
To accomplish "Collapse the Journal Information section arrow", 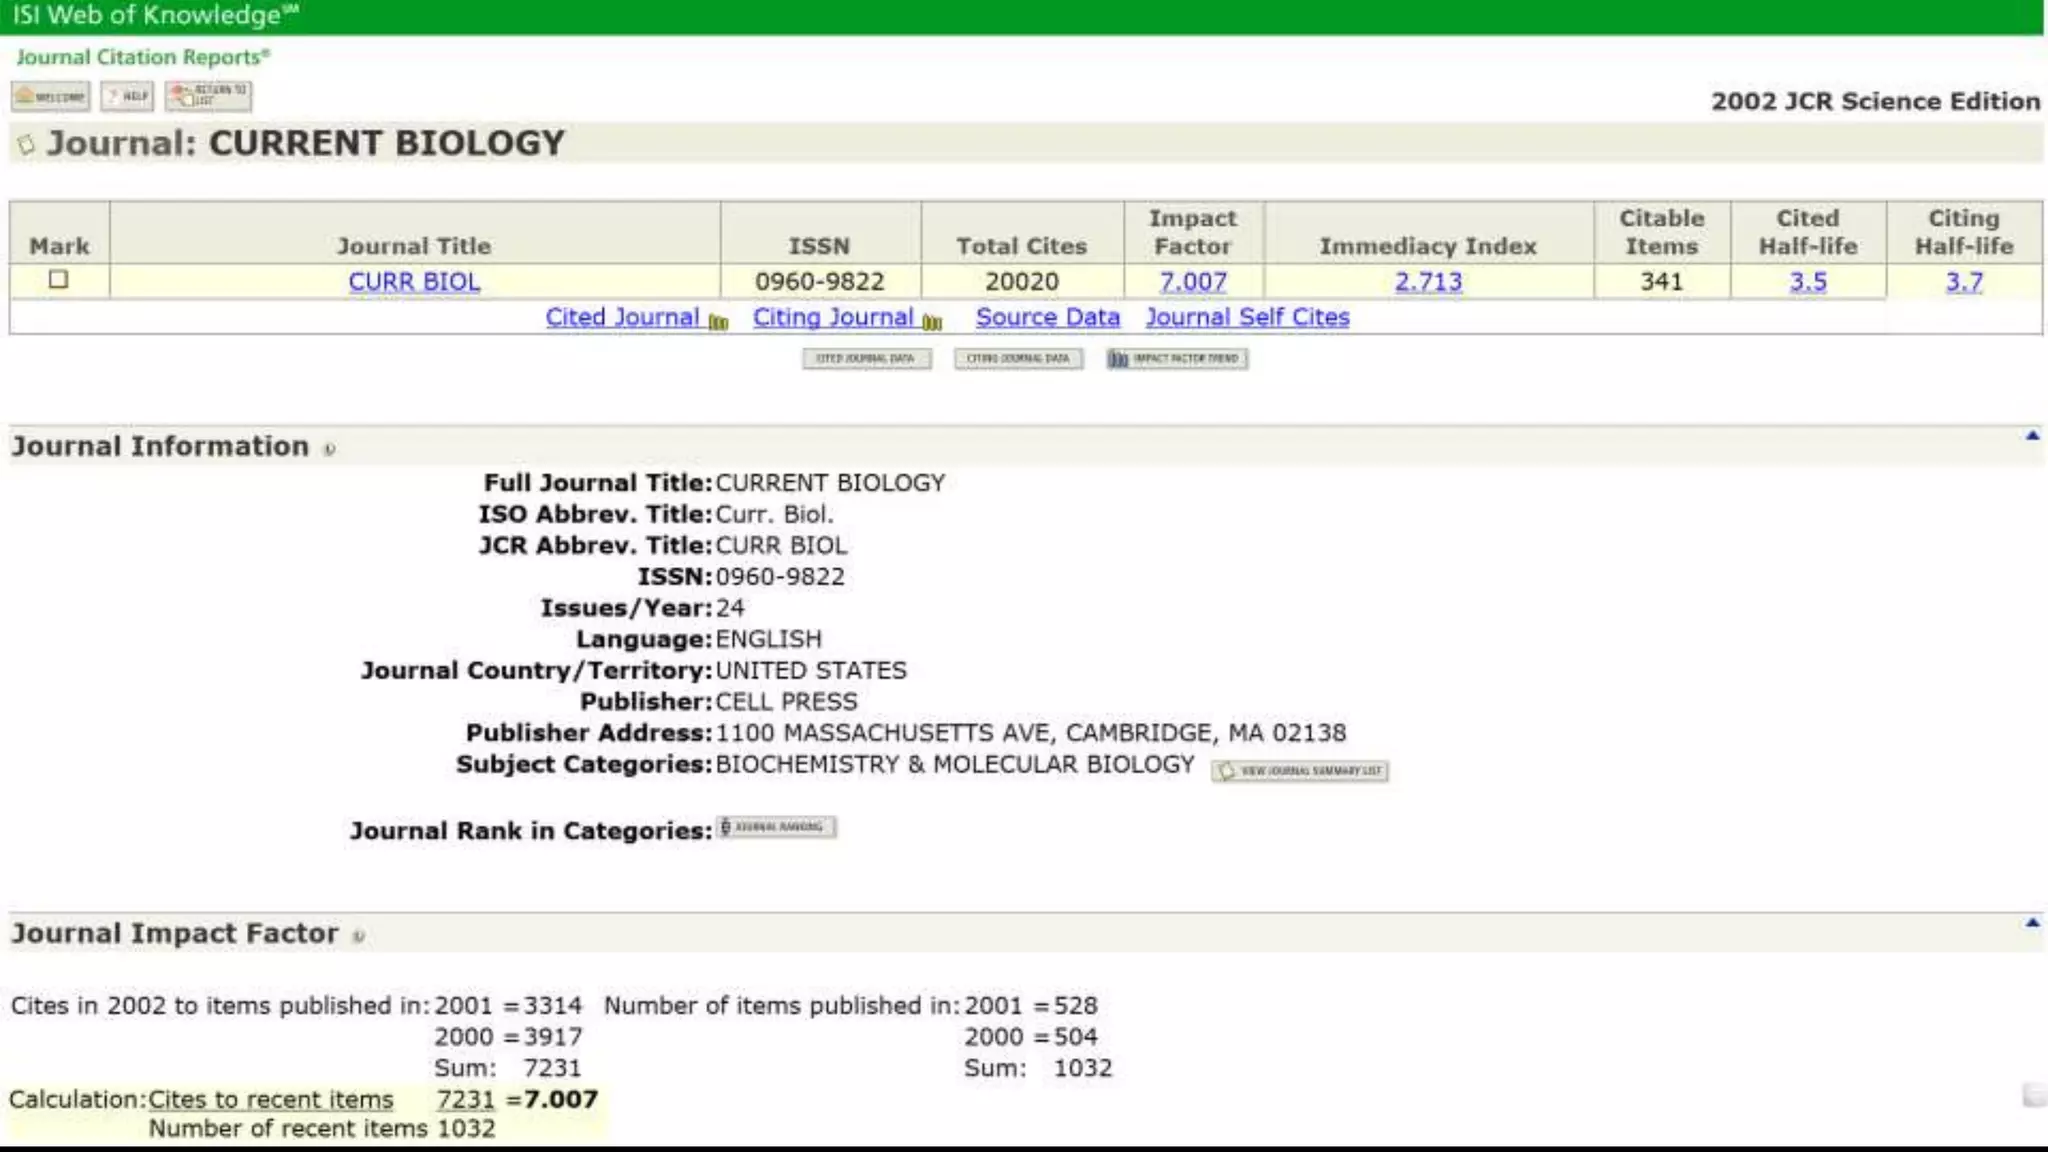I will pyautogui.click(x=2032, y=435).
